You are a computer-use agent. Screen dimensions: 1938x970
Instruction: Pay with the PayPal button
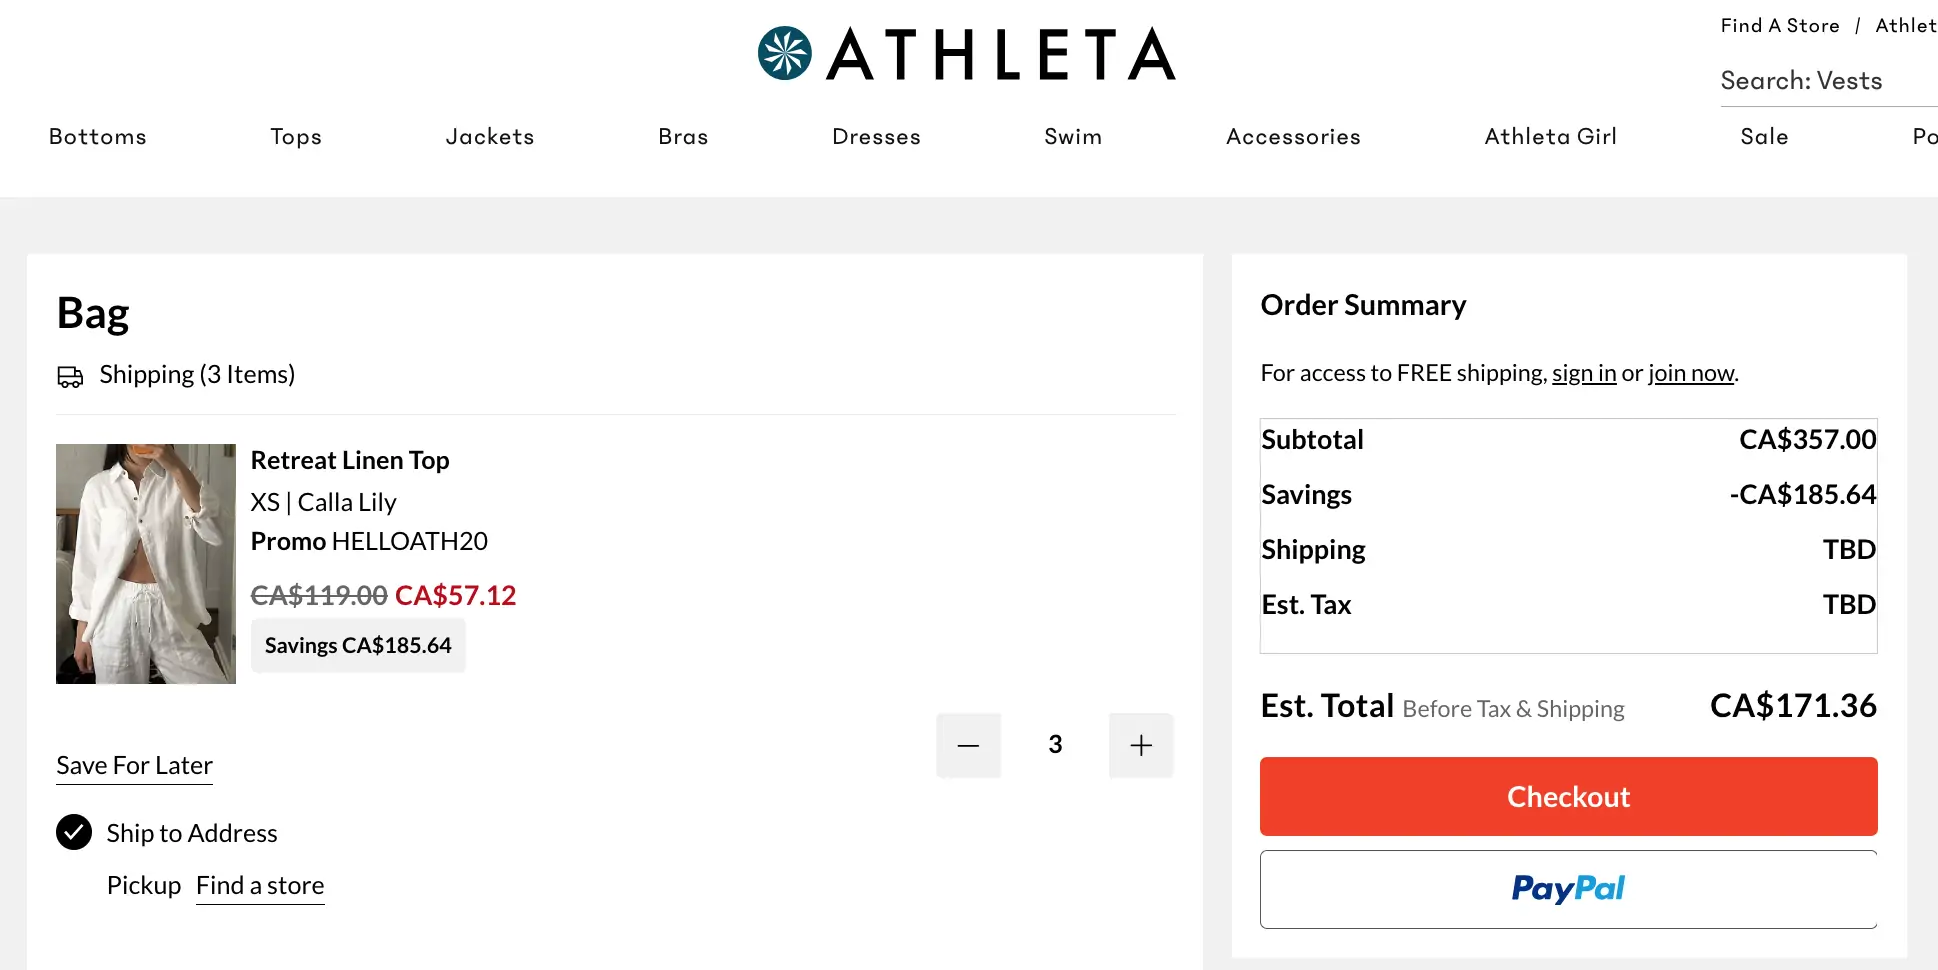1568,889
